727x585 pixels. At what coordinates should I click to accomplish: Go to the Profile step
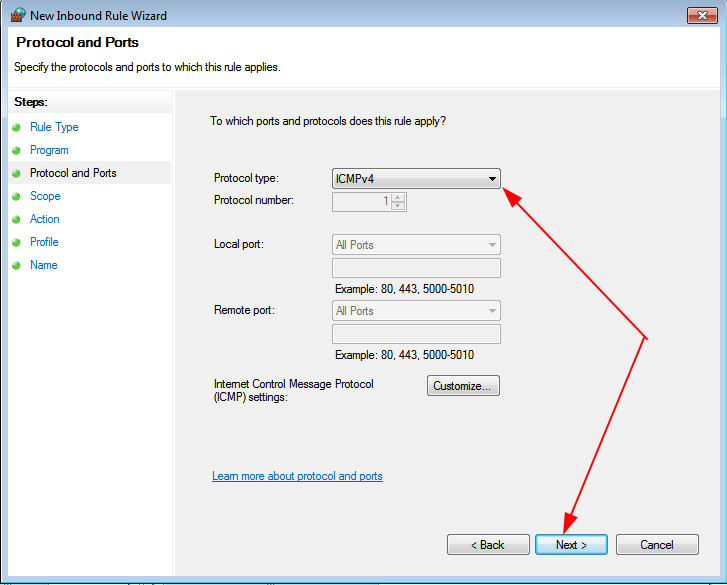point(44,242)
